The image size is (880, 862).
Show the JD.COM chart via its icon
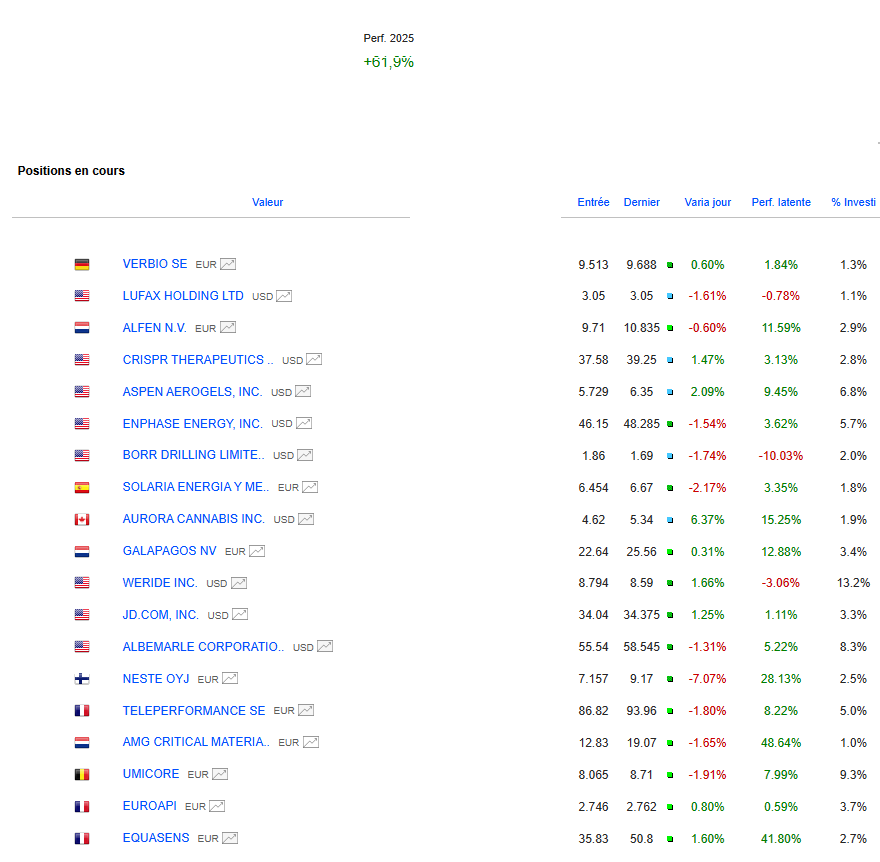click(240, 615)
